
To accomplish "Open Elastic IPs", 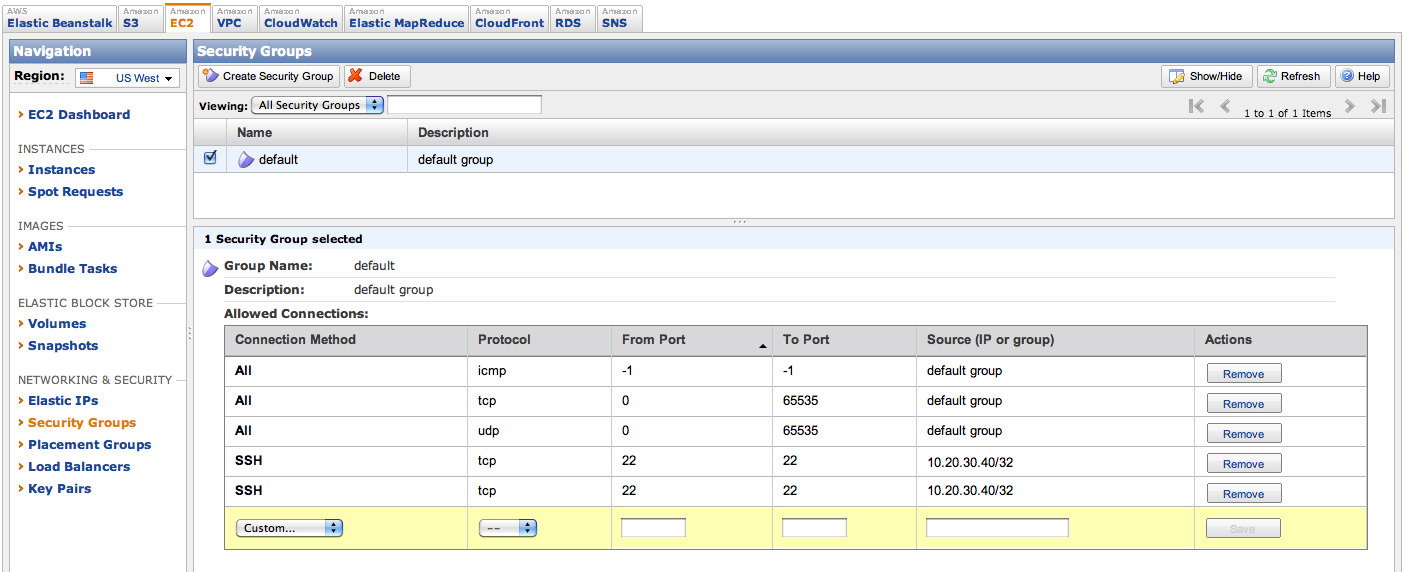I will pos(63,401).
